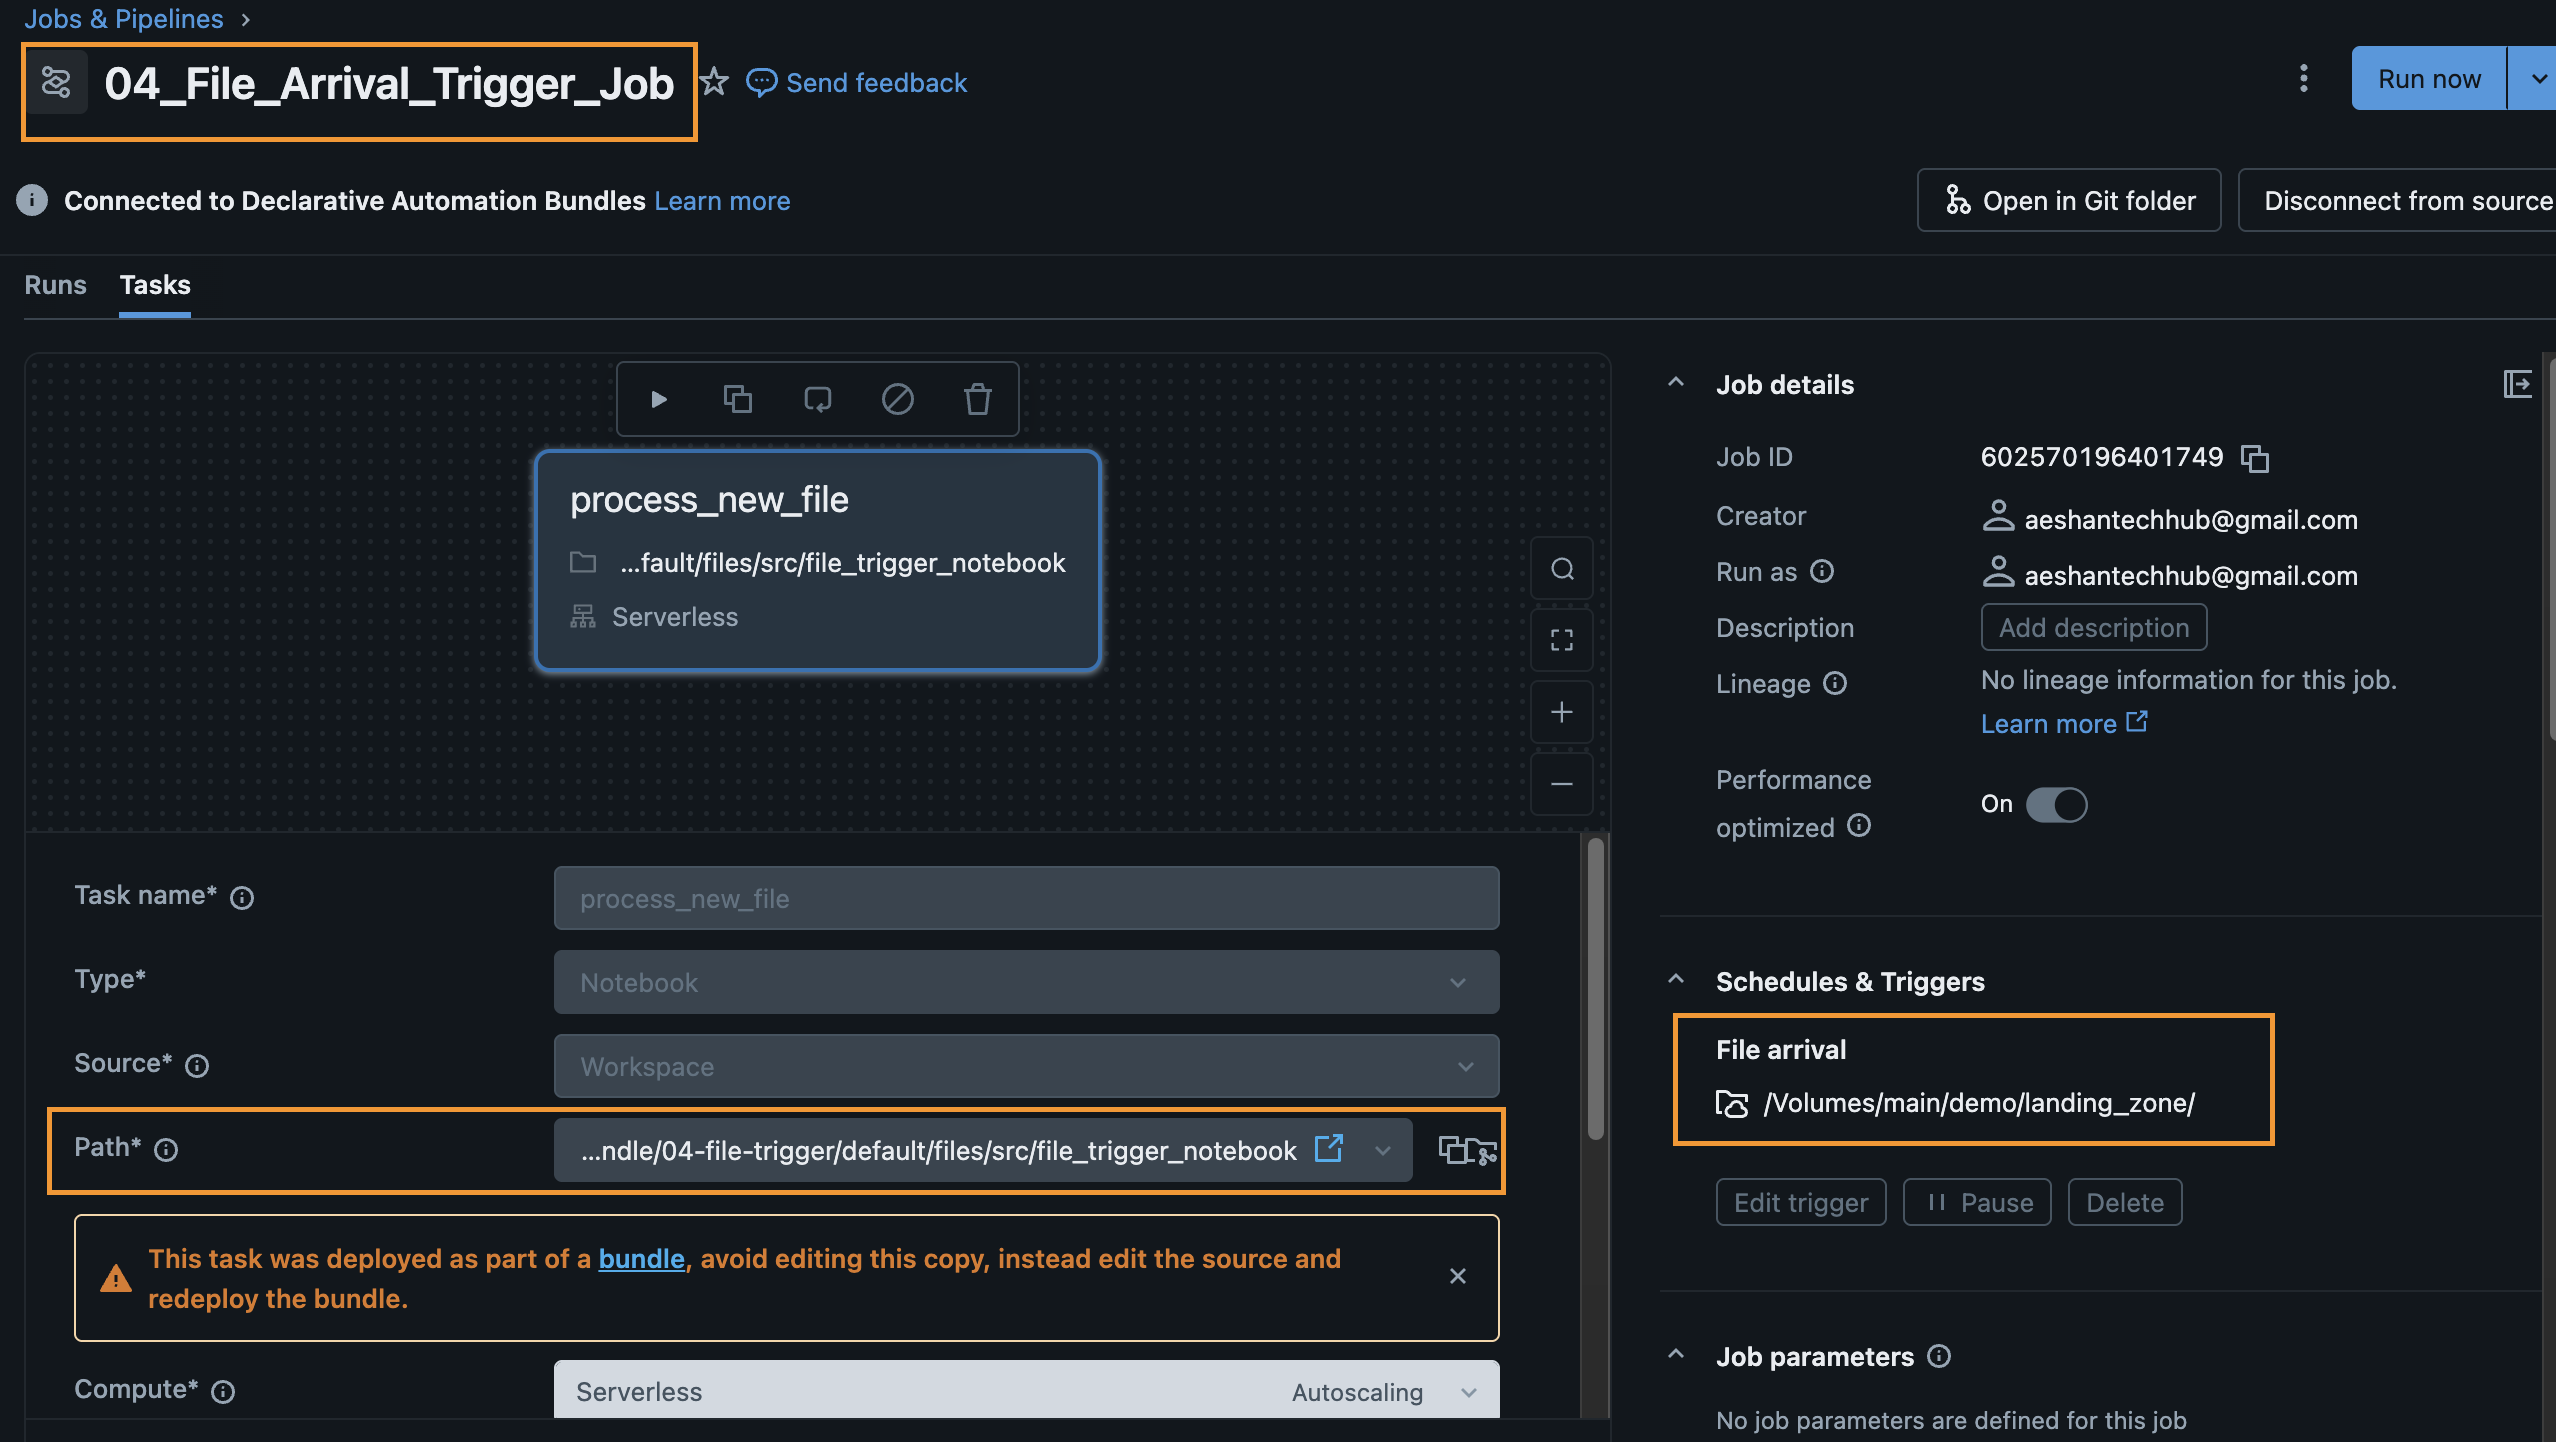Toggle Performance optimized switch off
Screen dimensions: 2556x1442
click(x=2057, y=805)
